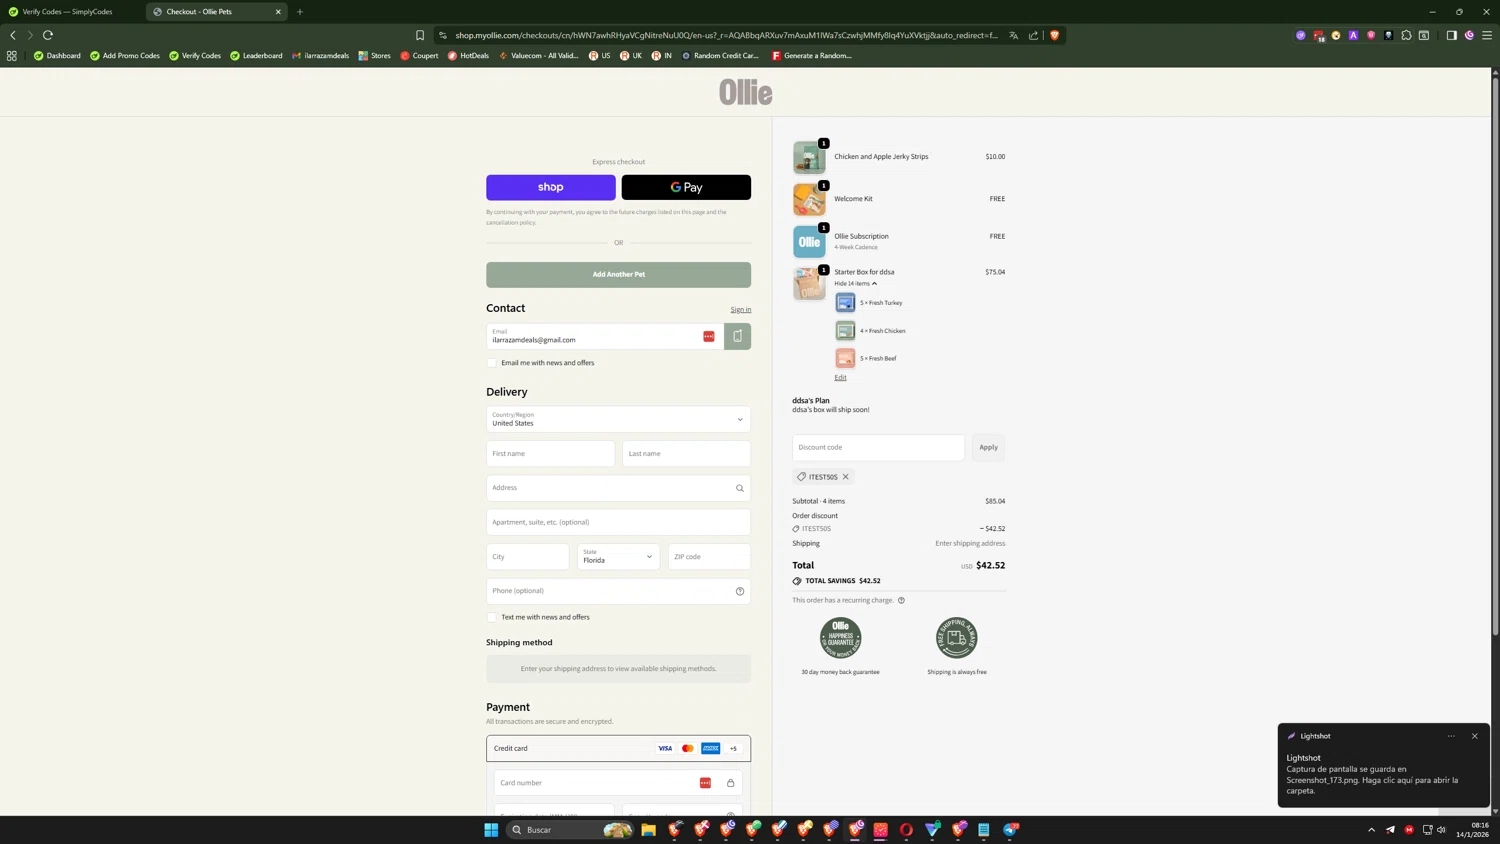Go back to previous page
Image resolution: width=1500 pixels, height=844 pixels.
point(13,35)
